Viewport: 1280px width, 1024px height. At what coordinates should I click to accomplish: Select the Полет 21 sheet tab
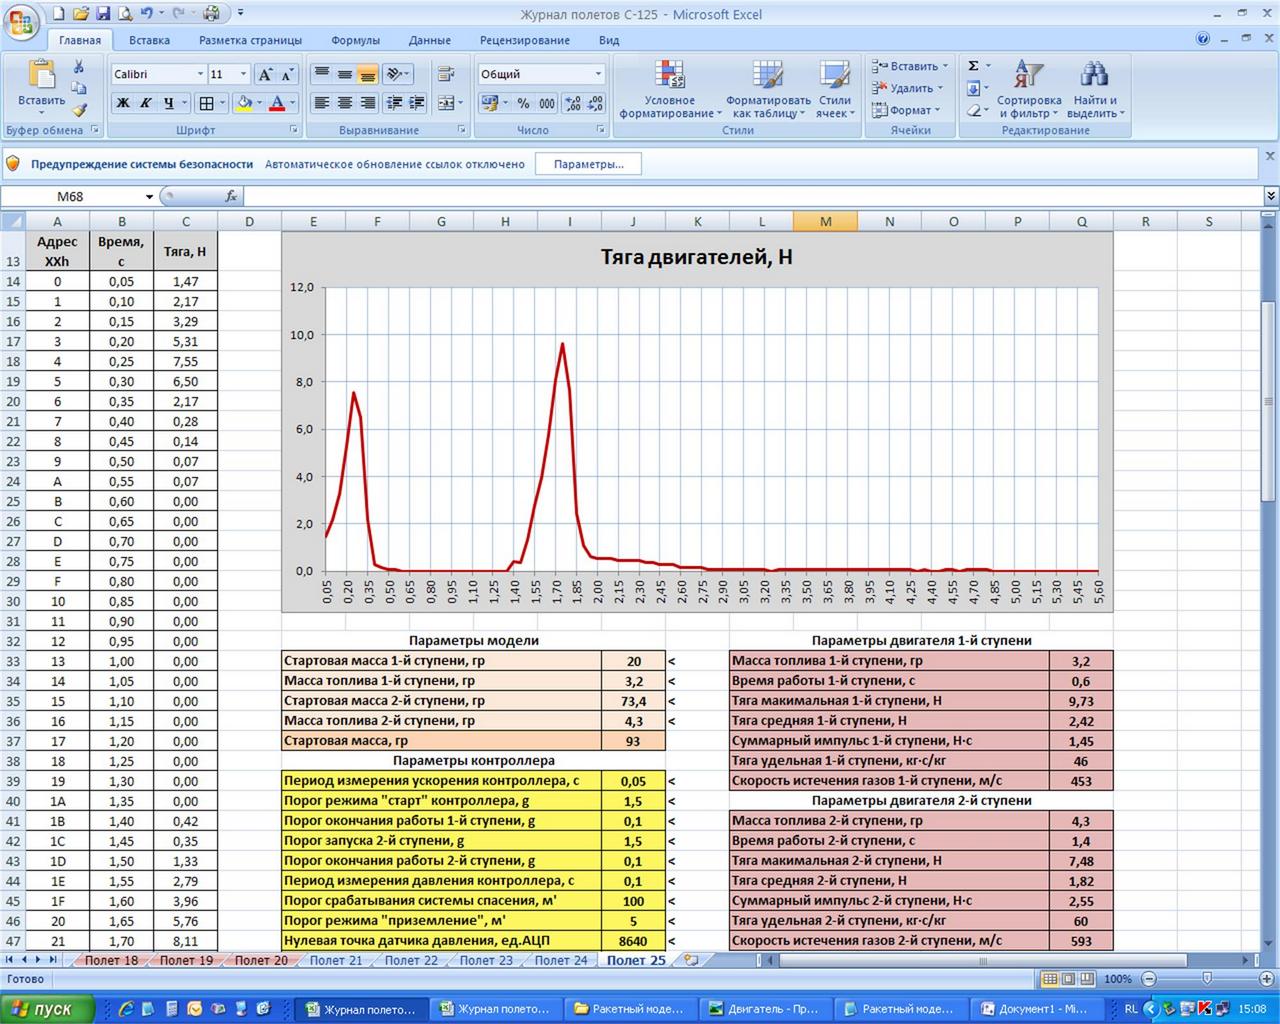[x=335, y=960]
